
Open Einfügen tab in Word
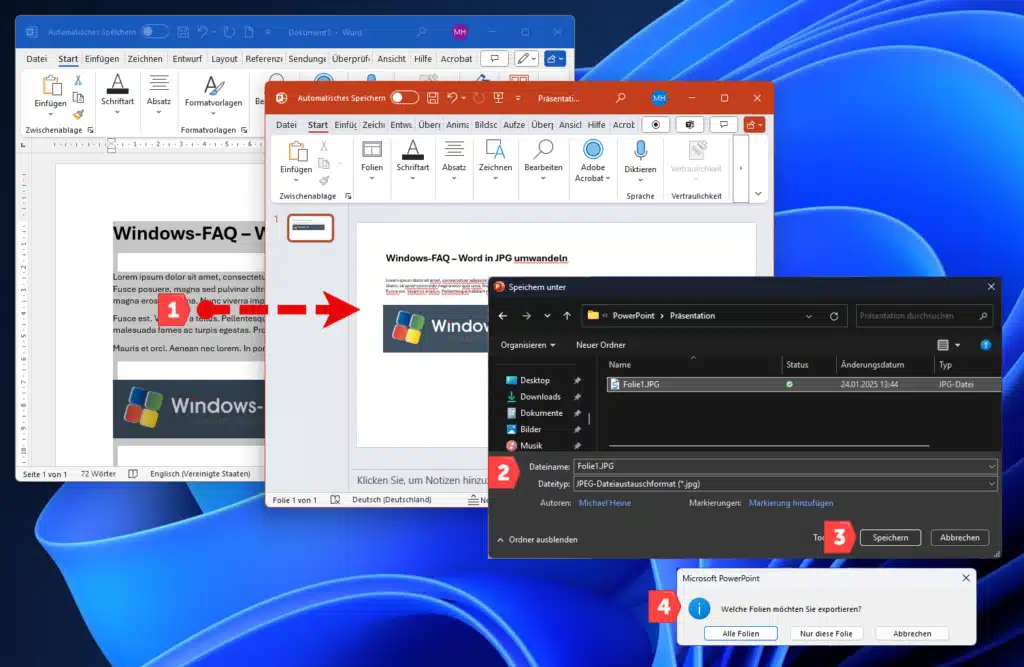(x=102, y=59)
